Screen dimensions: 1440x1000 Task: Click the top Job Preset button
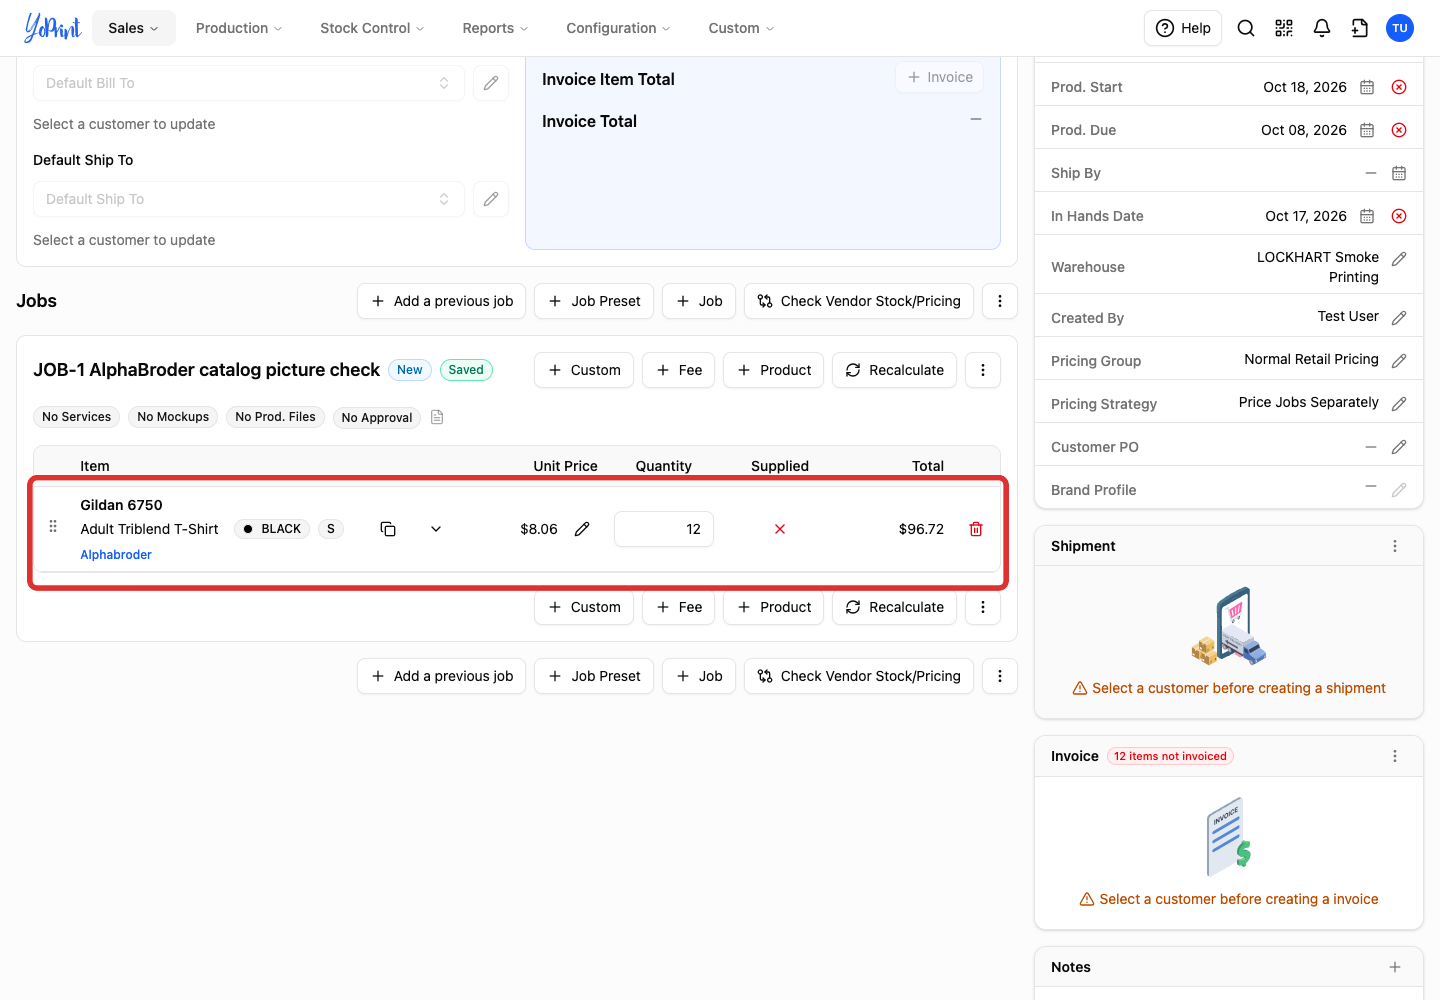[594, 301]
